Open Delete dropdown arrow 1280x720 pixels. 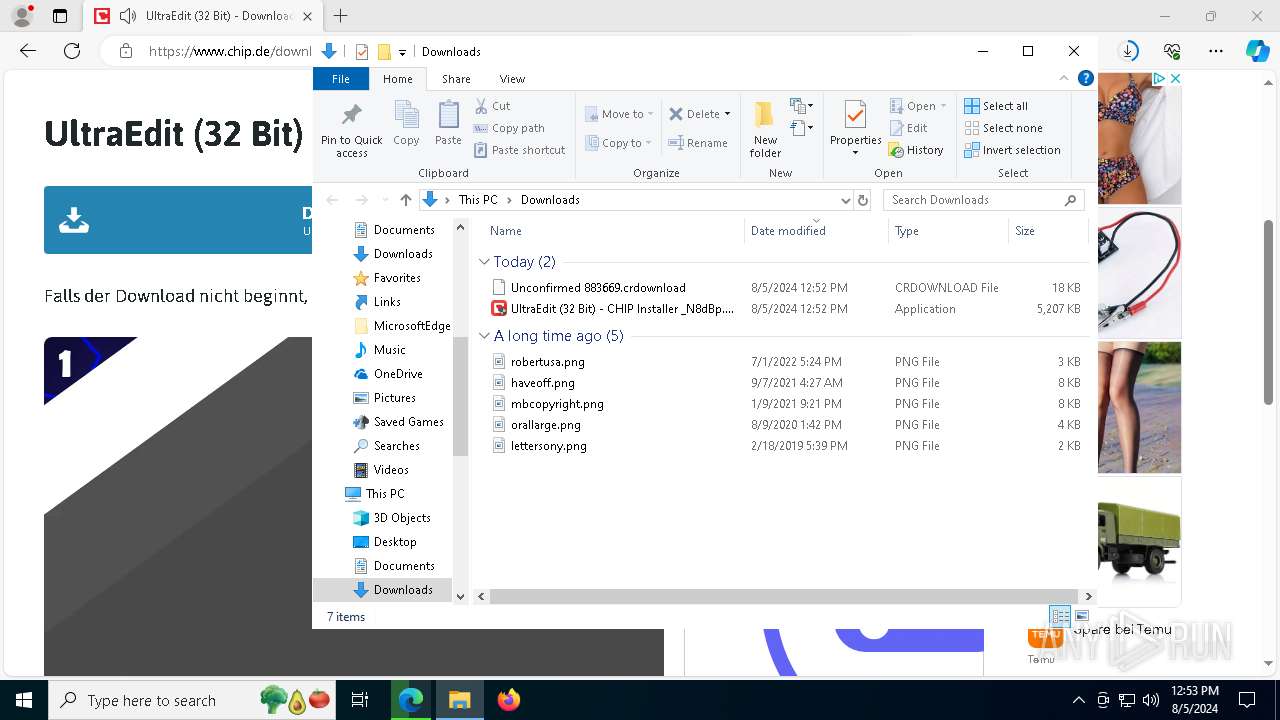[x=727, y=114]
